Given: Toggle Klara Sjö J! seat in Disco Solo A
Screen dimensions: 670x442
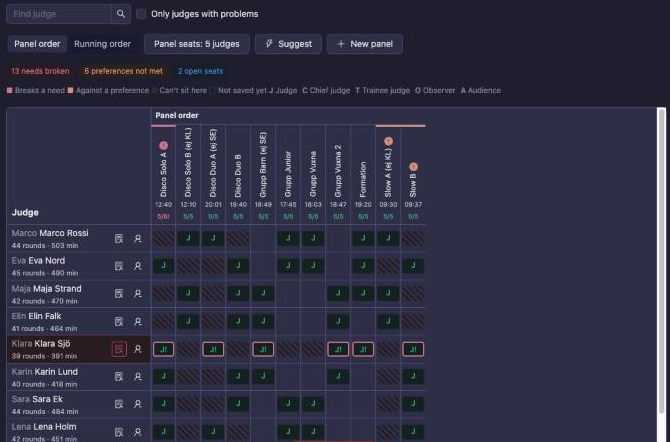Looking at the screenshot, I should (163, 349).
